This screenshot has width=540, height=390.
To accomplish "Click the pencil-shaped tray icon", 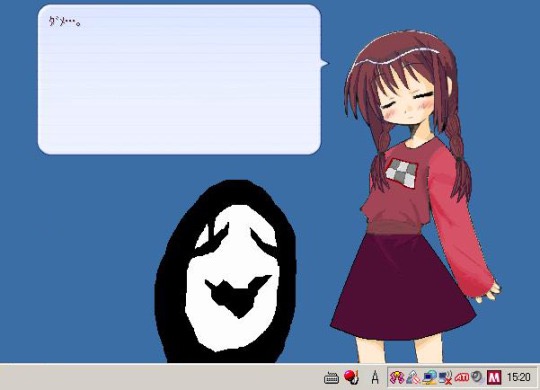I will click(413, 378).
